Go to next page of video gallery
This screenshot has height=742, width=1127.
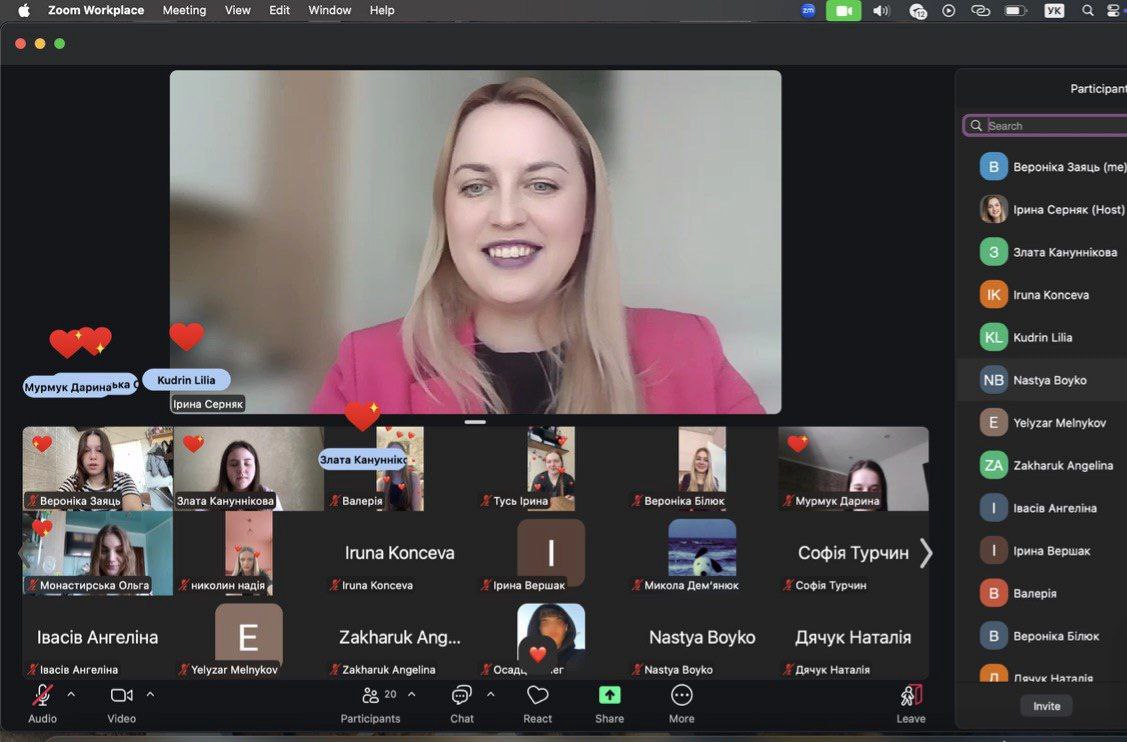tap(926, 553)
